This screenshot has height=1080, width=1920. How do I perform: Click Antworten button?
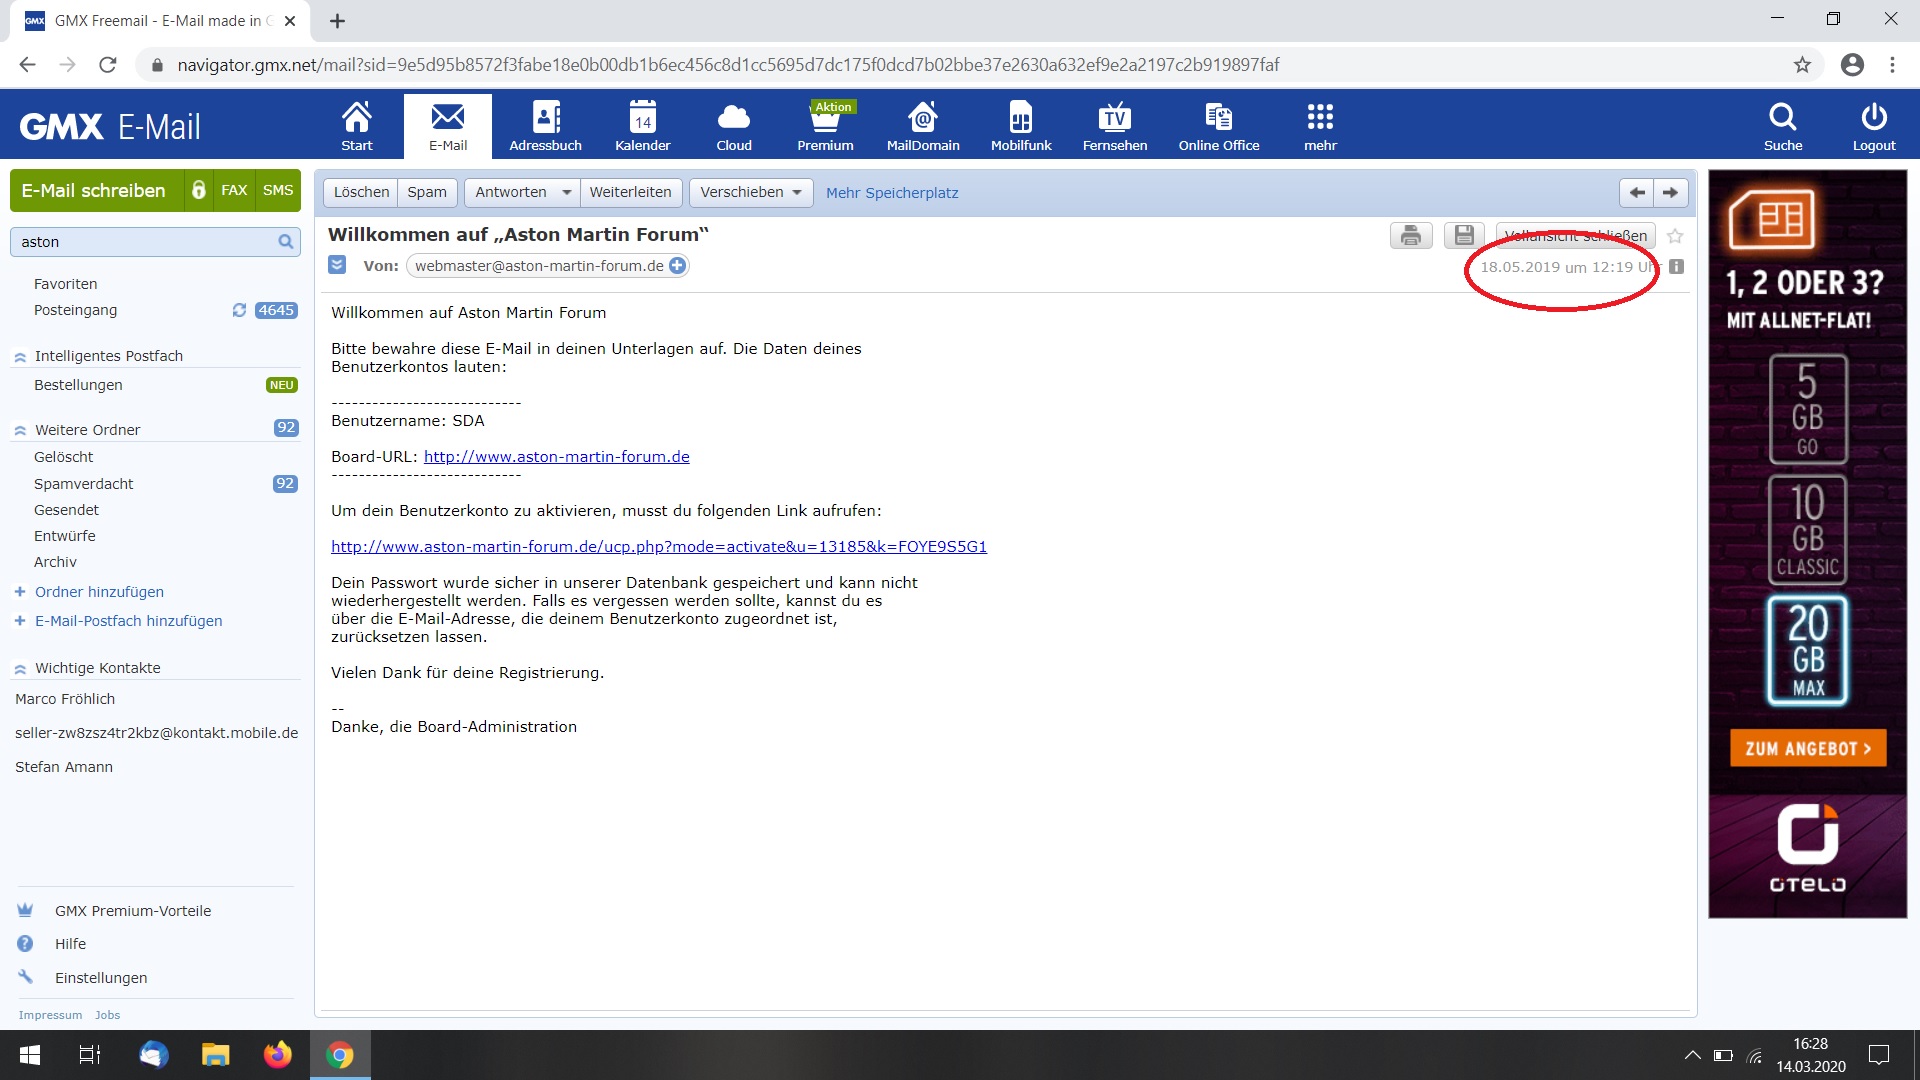pyautogui.click(x=510, y=192)
